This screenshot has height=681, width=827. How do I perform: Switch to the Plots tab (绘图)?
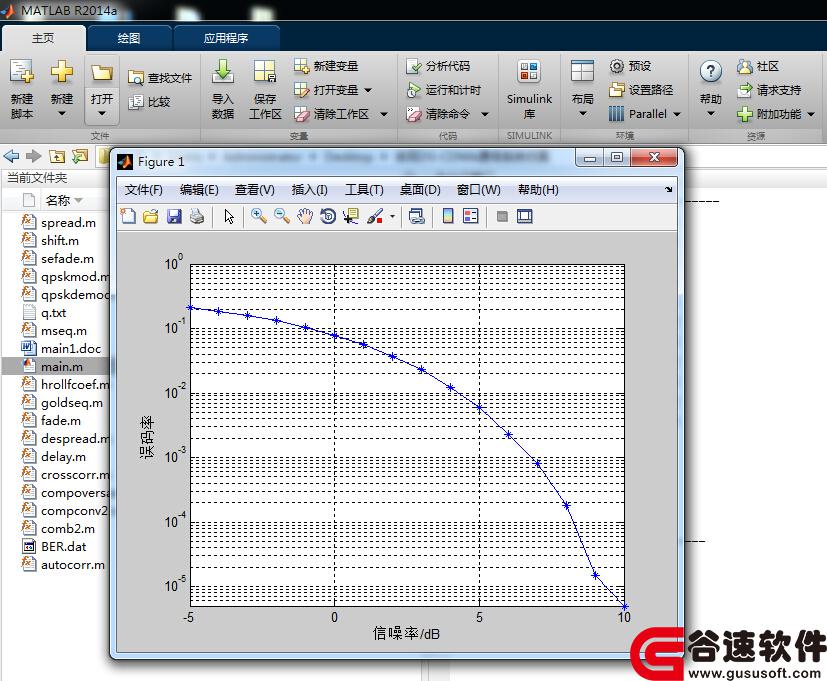[129, 38]
